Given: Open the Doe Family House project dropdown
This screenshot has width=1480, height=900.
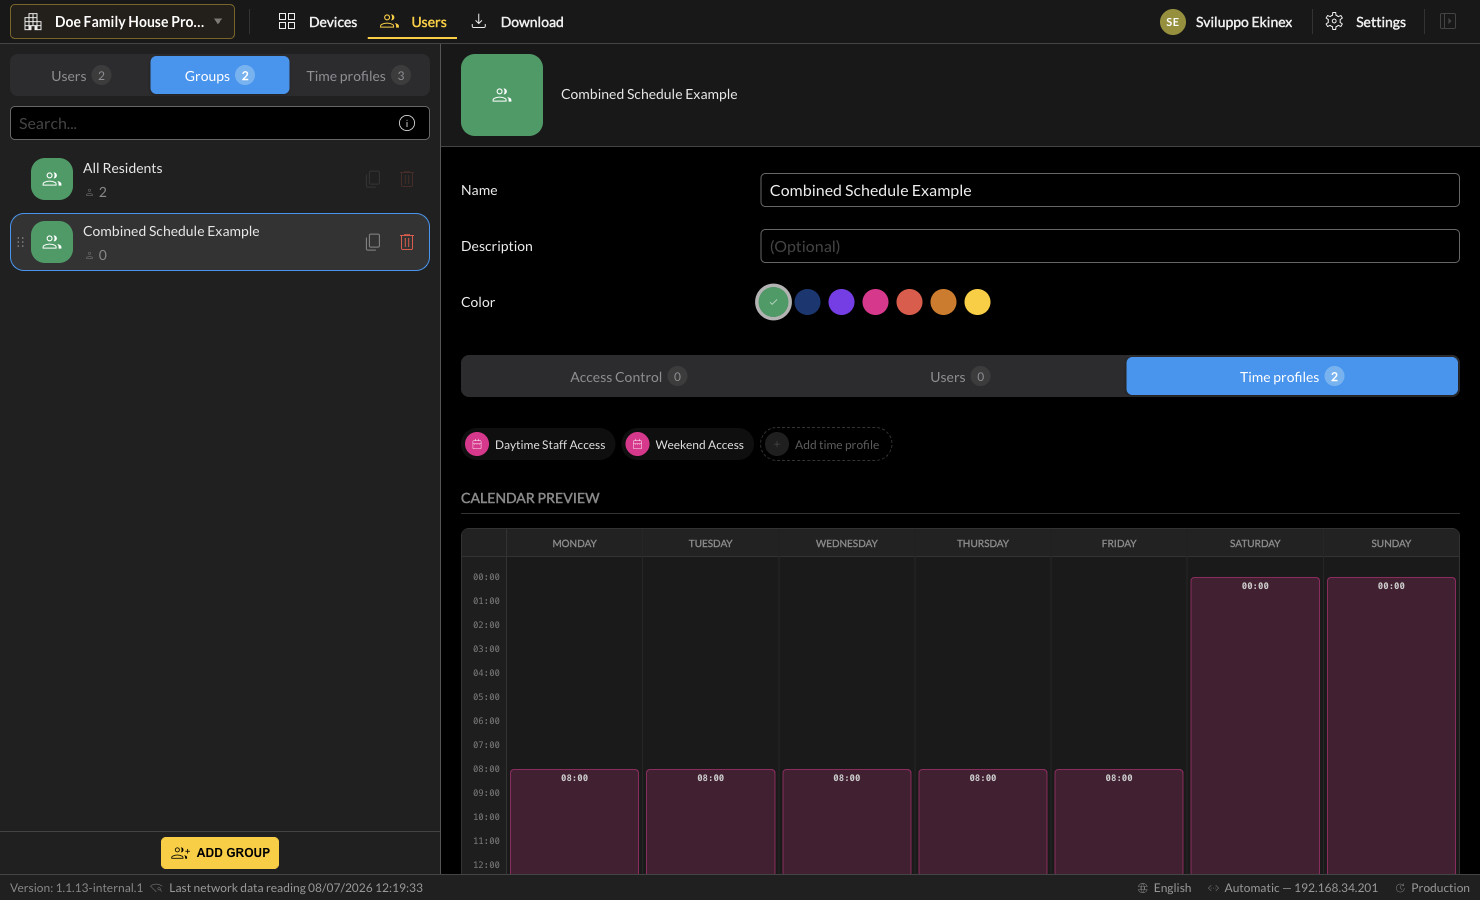Looking at the screenshot, I should pyautogui.click(x=122, y=21).
